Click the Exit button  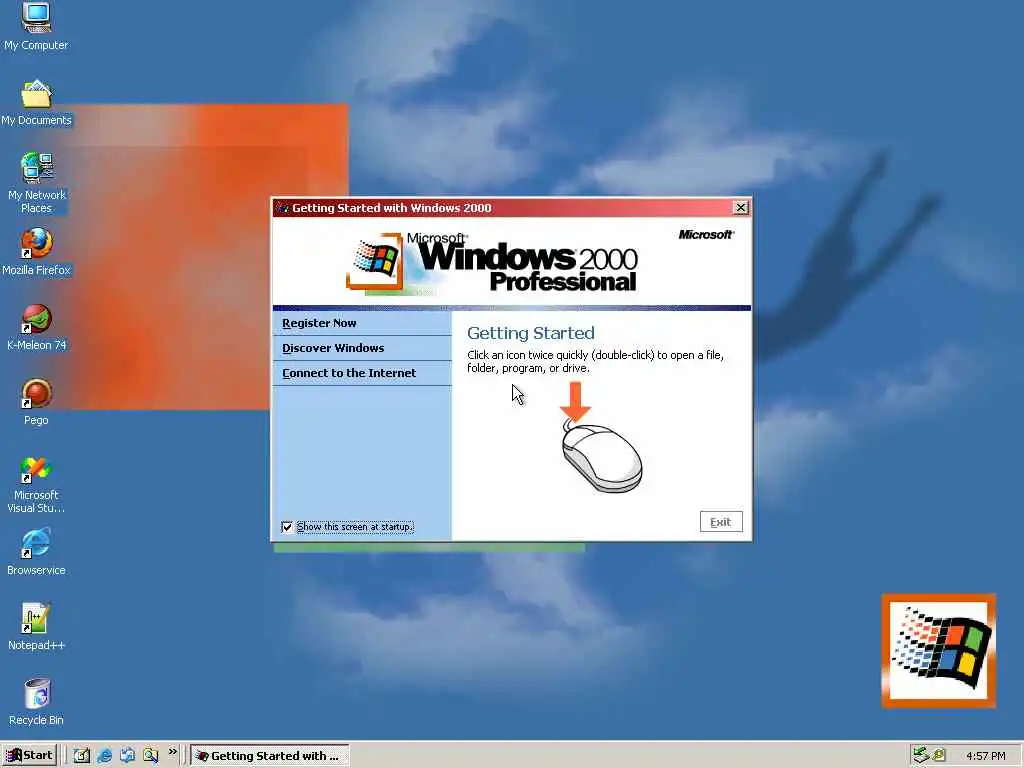721,522
